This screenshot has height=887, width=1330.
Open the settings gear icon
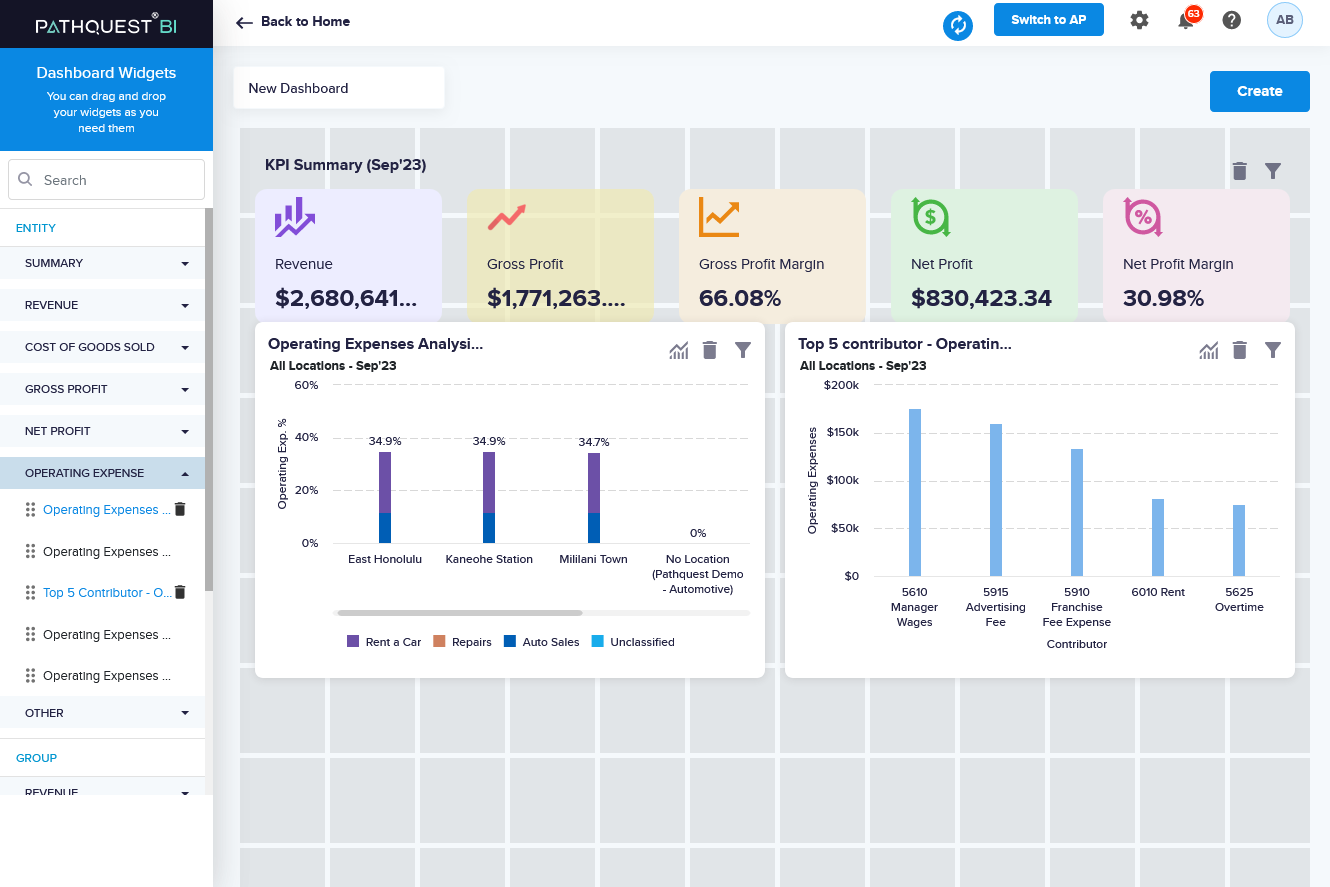(x=1139, y=20)
